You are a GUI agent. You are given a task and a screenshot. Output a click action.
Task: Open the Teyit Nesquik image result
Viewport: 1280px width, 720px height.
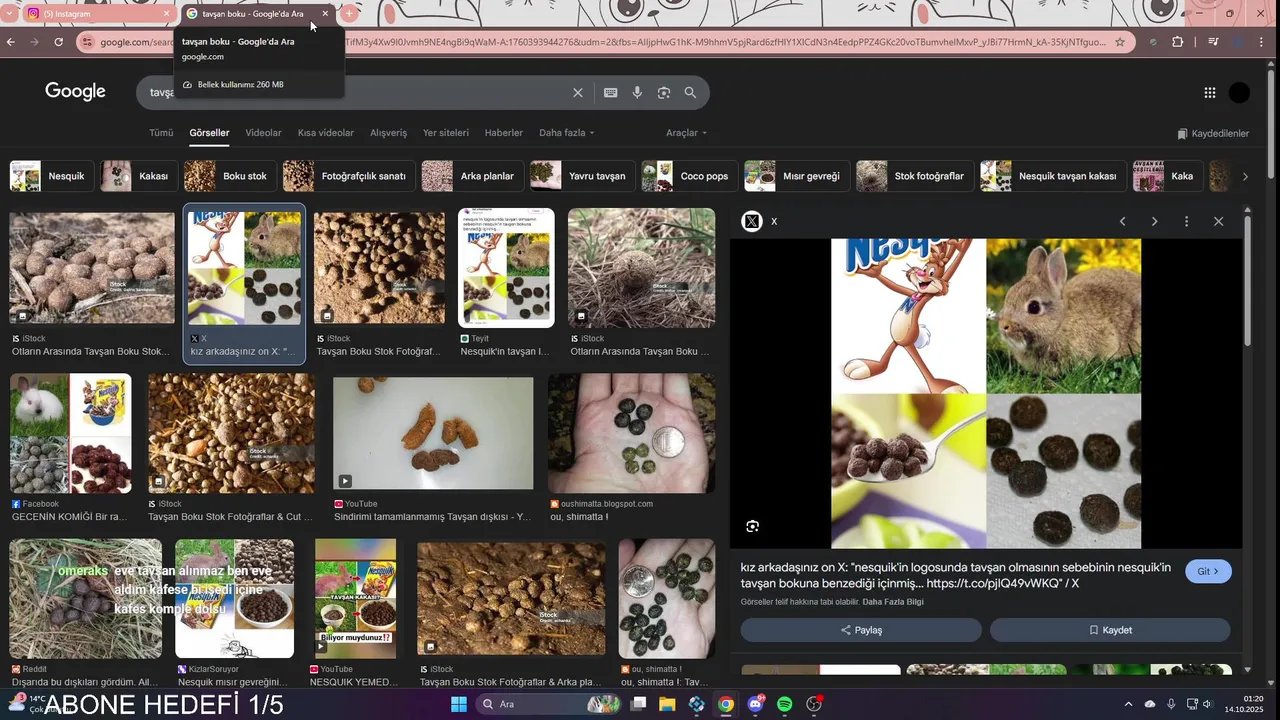click(x=506, y=268)
